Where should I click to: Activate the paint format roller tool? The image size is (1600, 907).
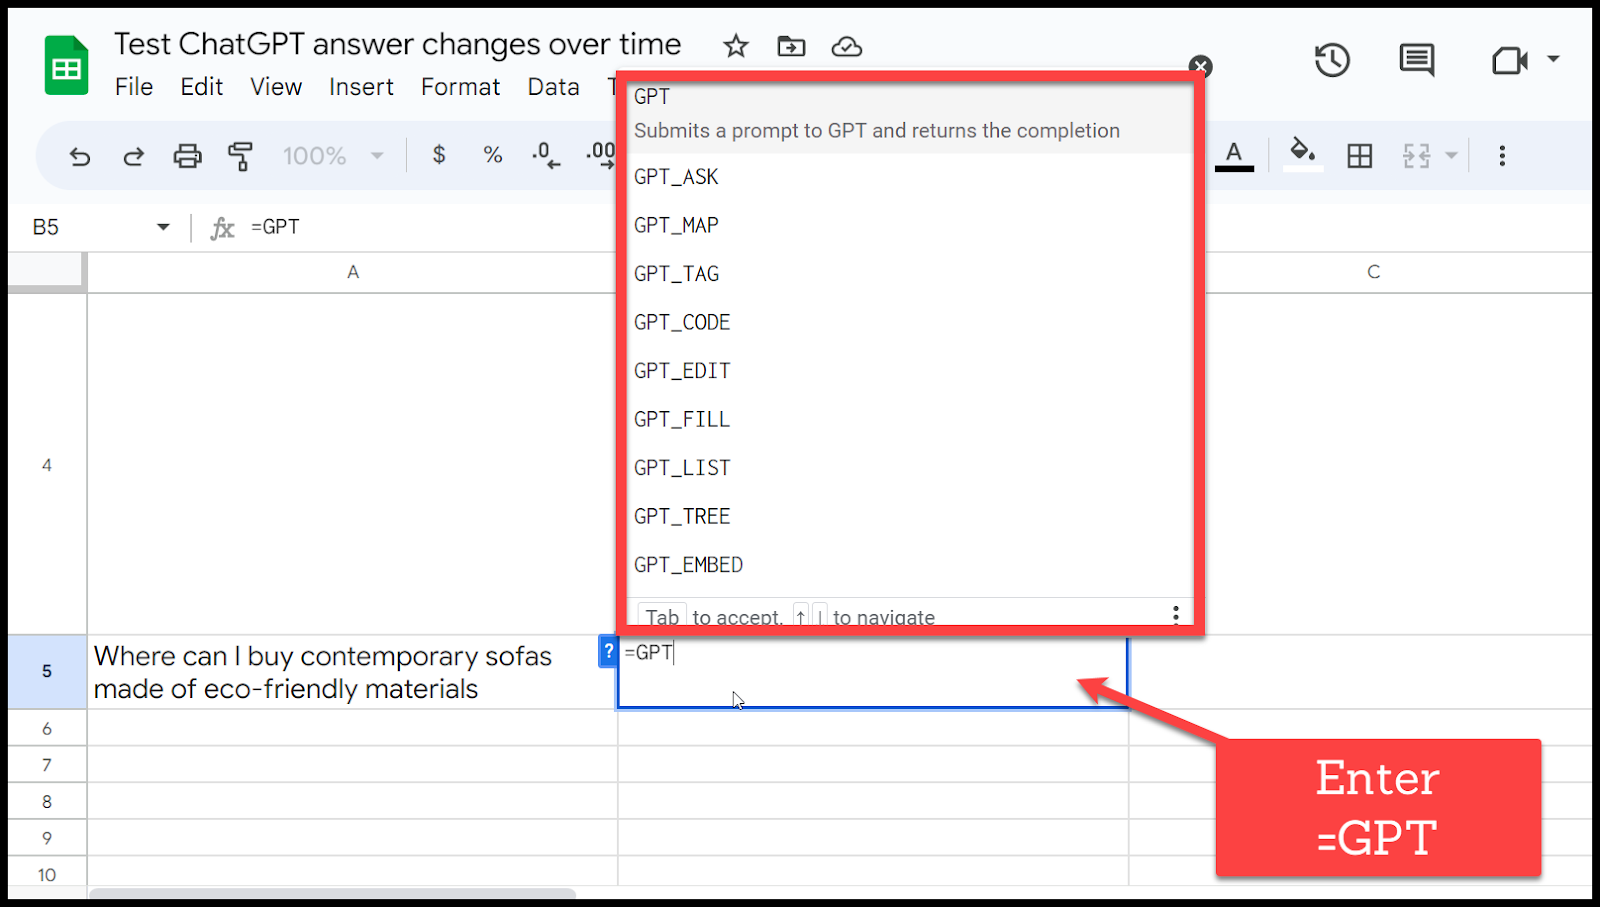[x=240, y=156]
